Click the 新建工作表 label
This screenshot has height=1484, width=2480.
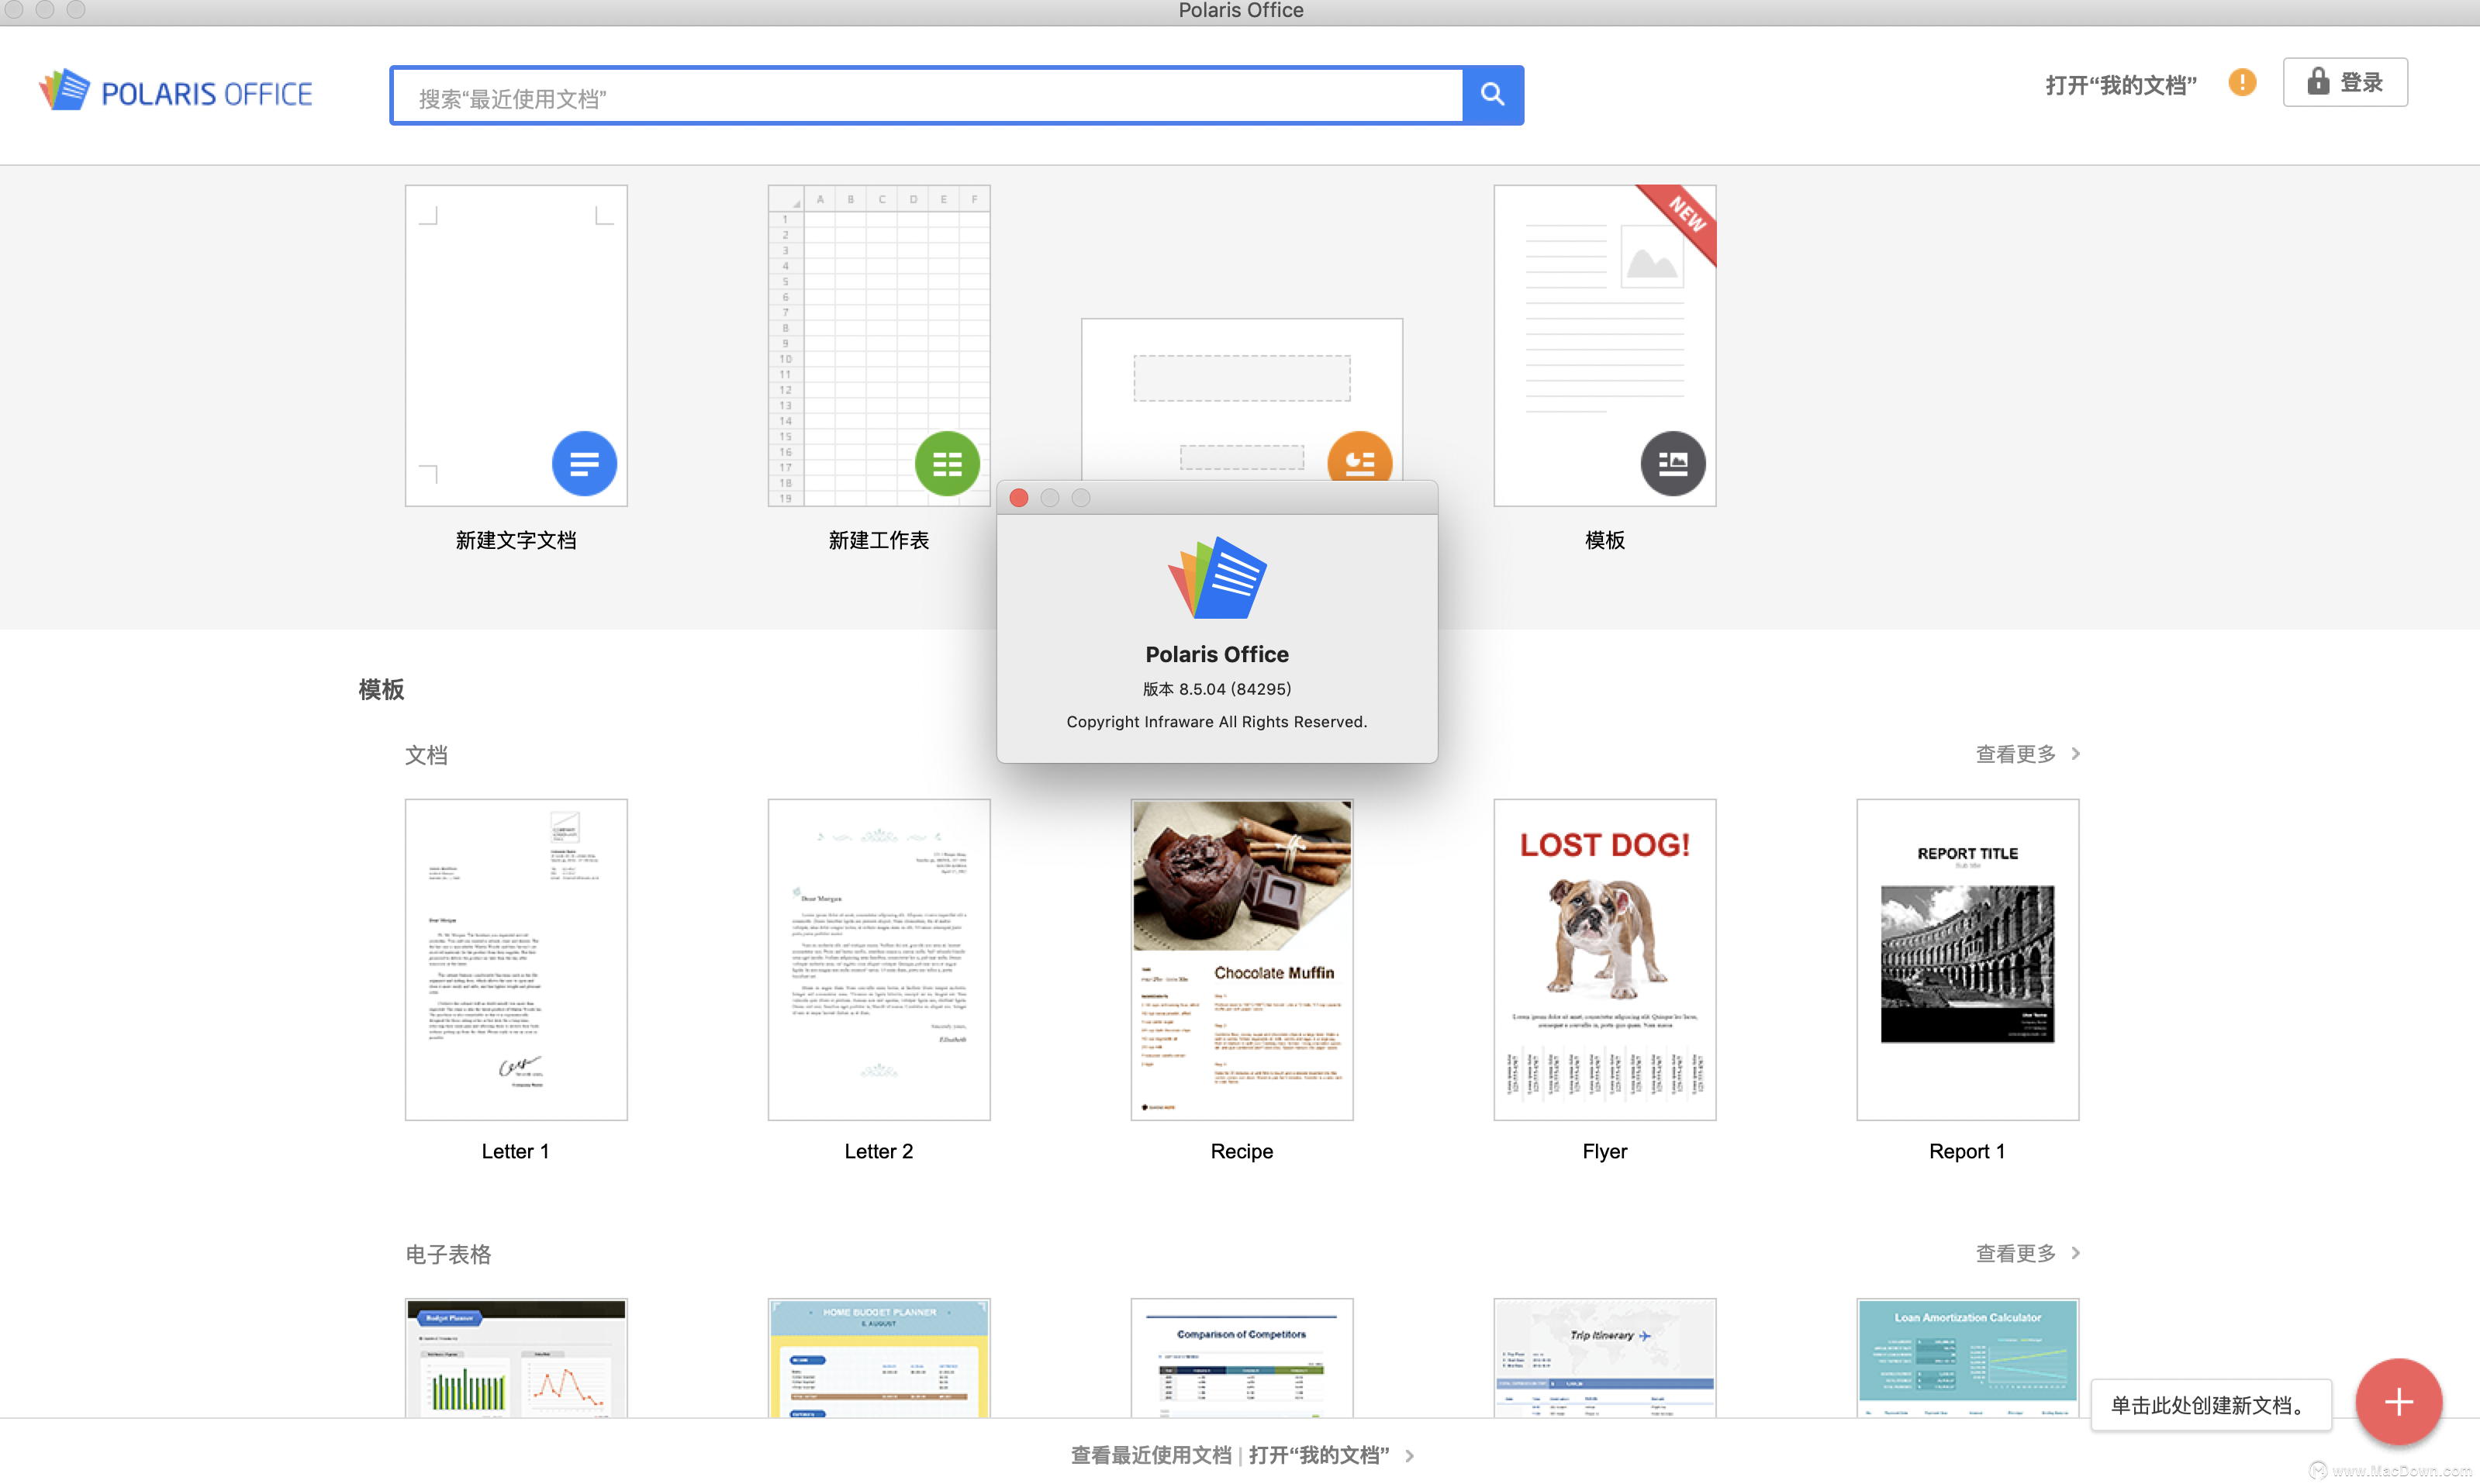(879, 540)
